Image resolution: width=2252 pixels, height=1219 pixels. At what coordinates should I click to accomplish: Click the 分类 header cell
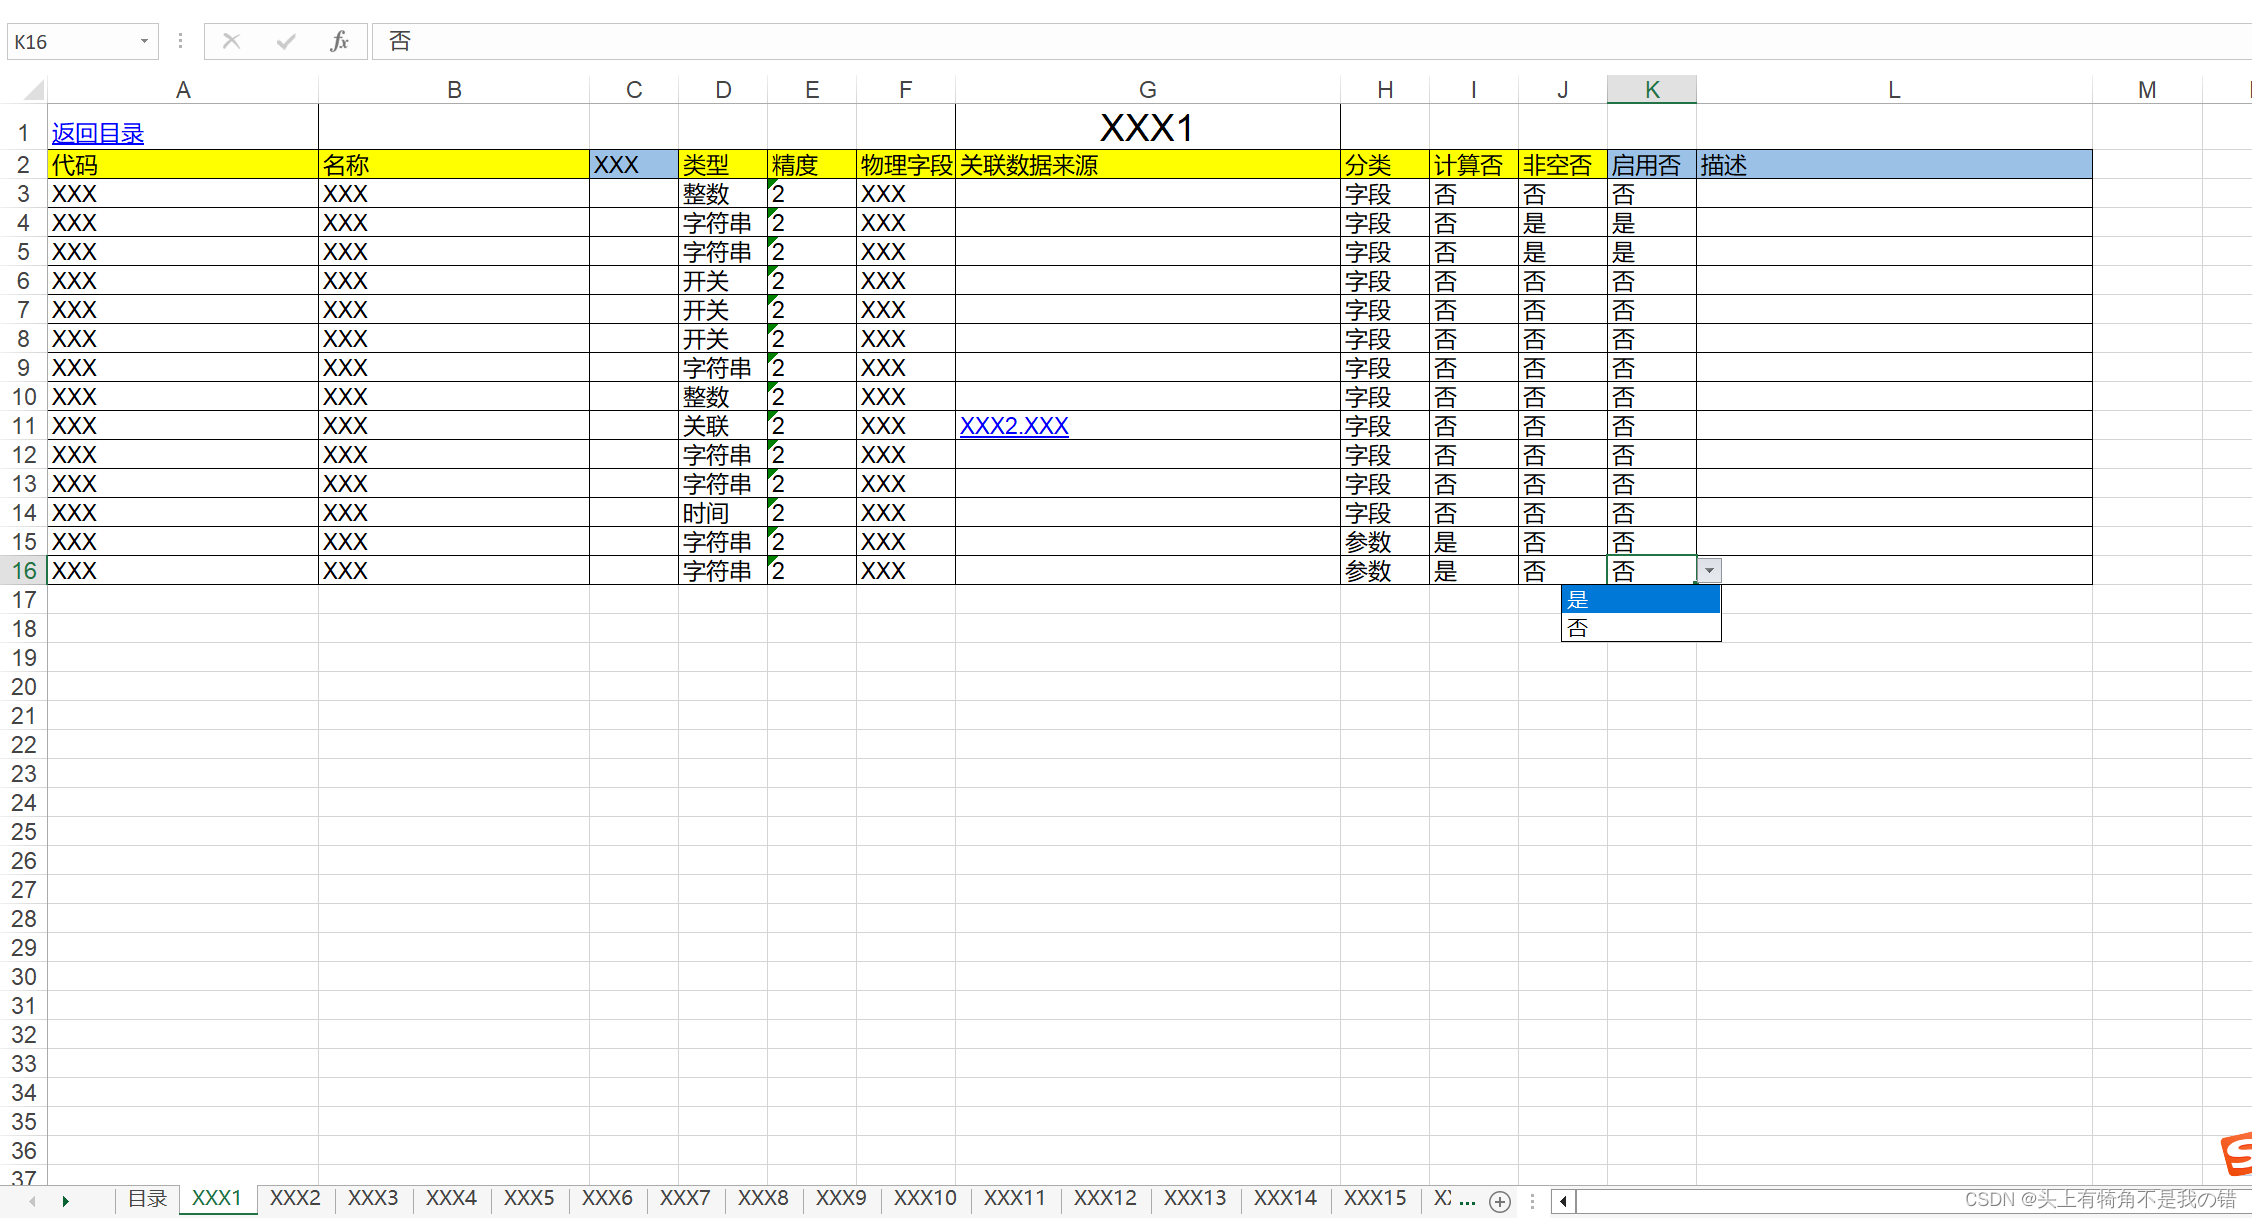click(x=1385, y=164)
